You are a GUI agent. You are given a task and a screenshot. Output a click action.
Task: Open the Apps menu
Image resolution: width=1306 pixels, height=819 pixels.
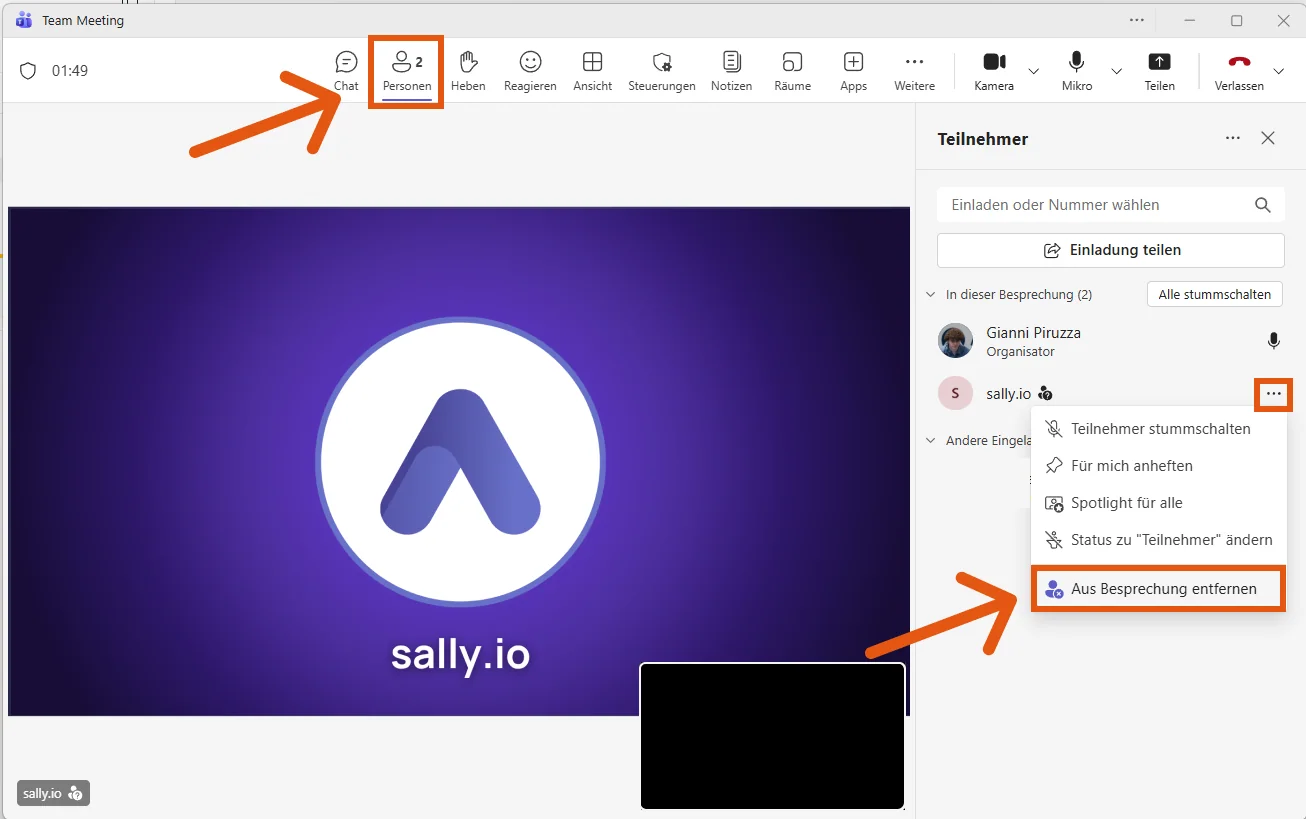click(x=853, y=71)
